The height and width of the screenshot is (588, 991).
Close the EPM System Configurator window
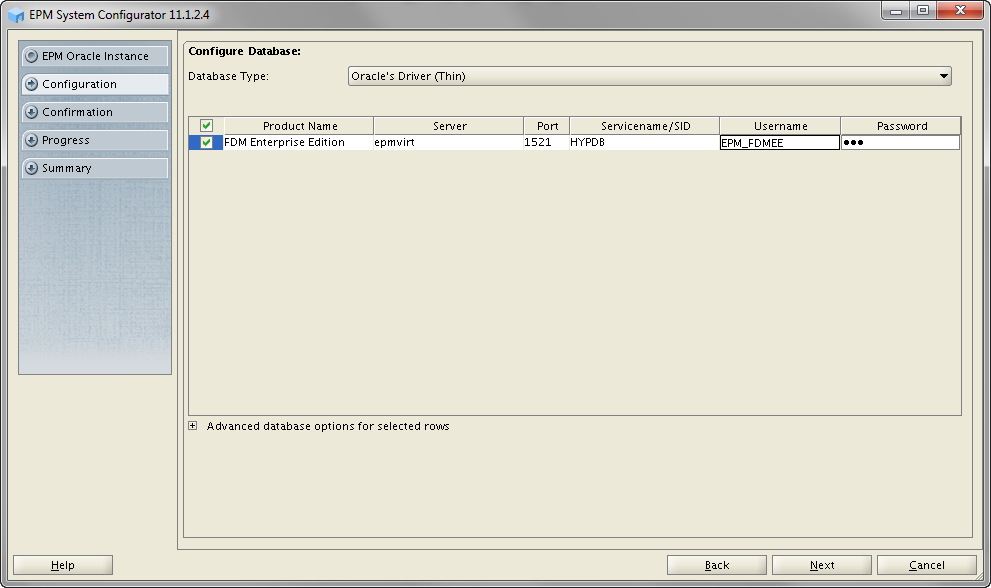point(961,11)
